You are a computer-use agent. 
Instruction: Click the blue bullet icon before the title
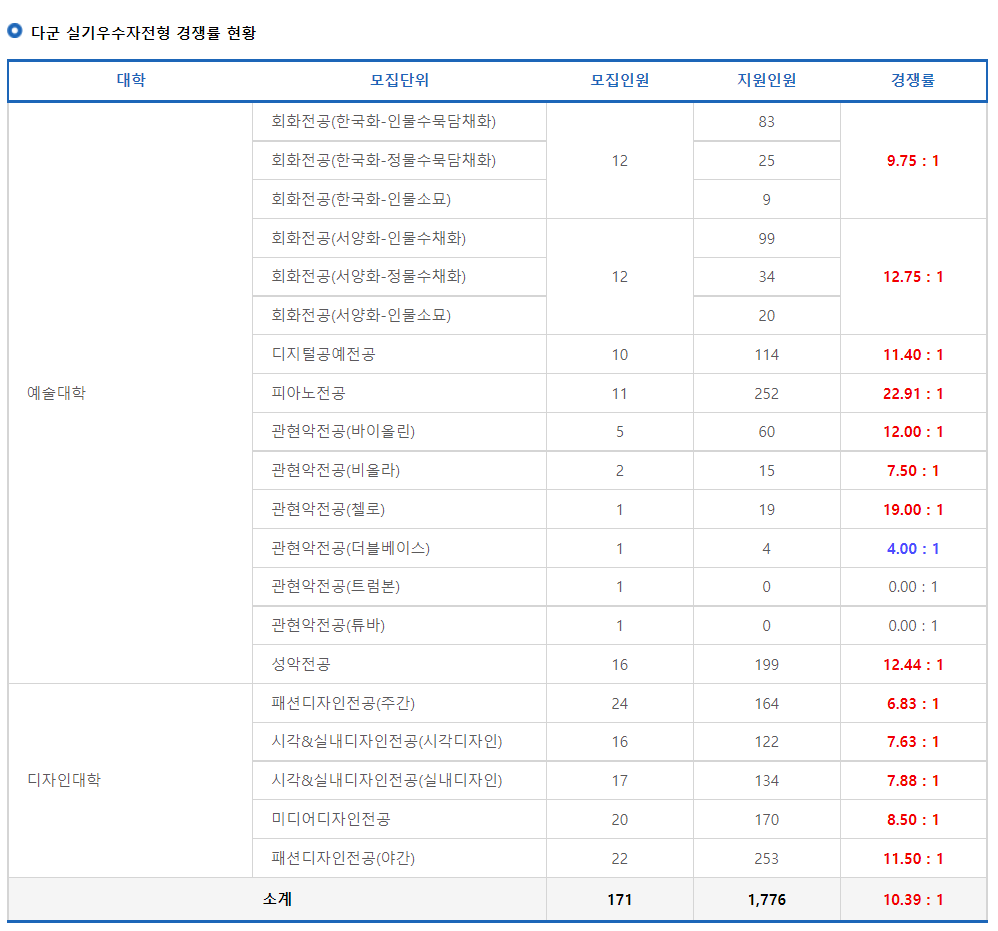click(x=13, y=31)
